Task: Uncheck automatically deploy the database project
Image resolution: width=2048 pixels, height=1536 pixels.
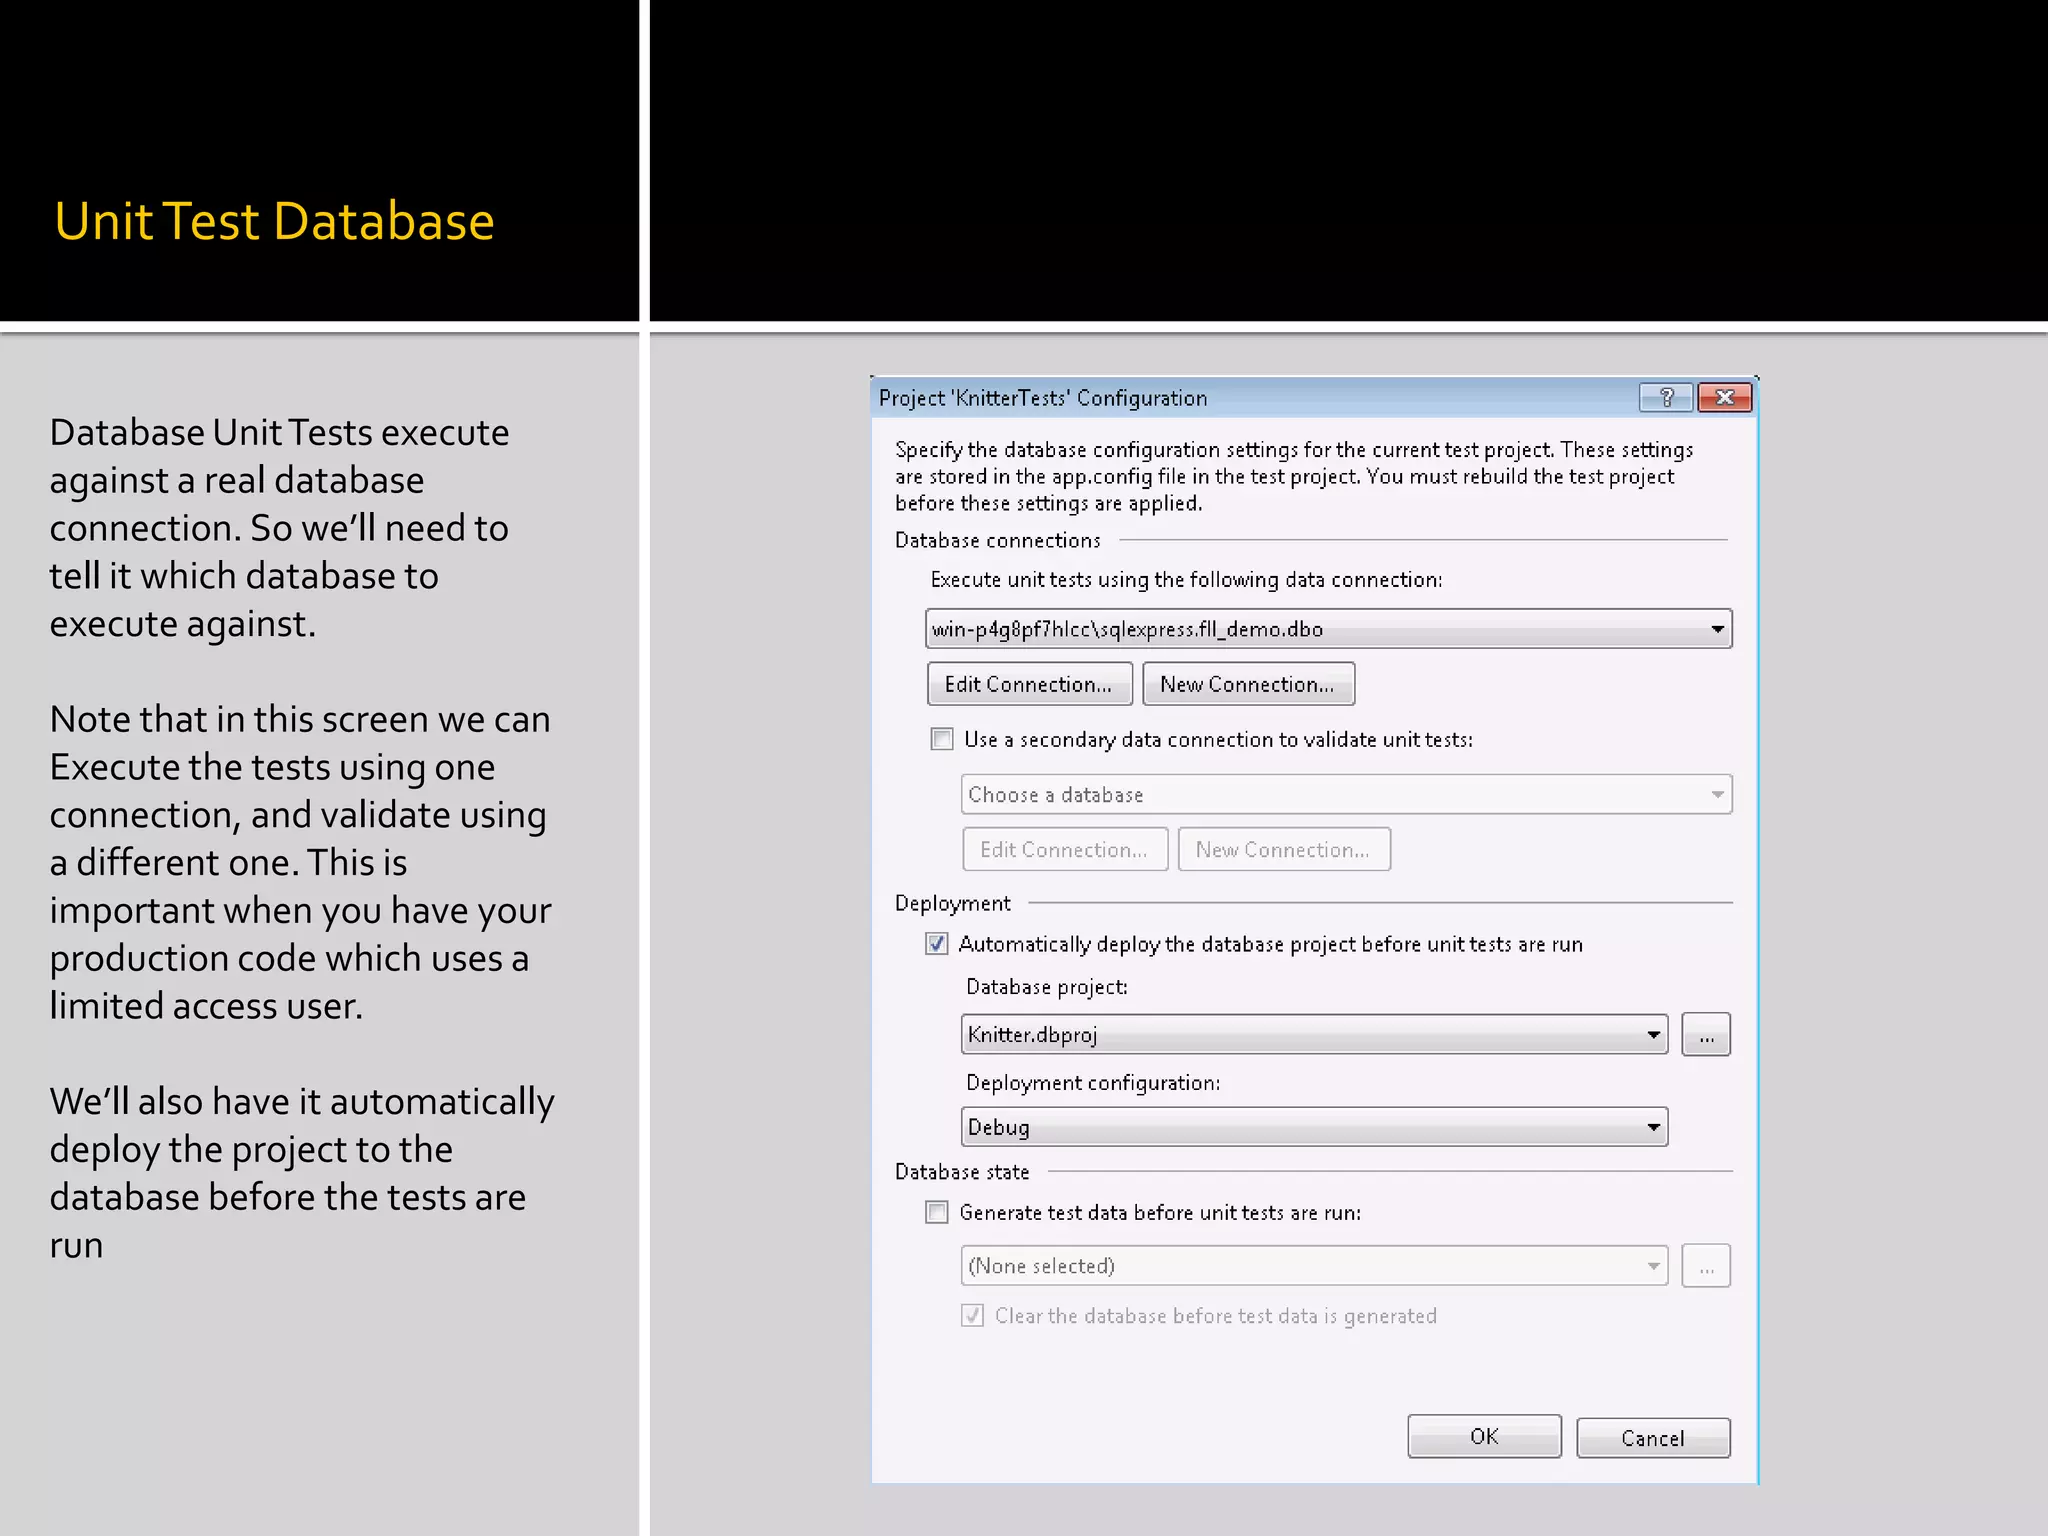Action: point(937,944)
